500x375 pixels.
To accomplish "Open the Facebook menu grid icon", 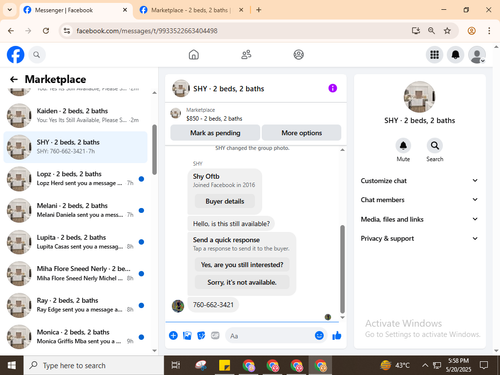I will click(x=434, y=55).
